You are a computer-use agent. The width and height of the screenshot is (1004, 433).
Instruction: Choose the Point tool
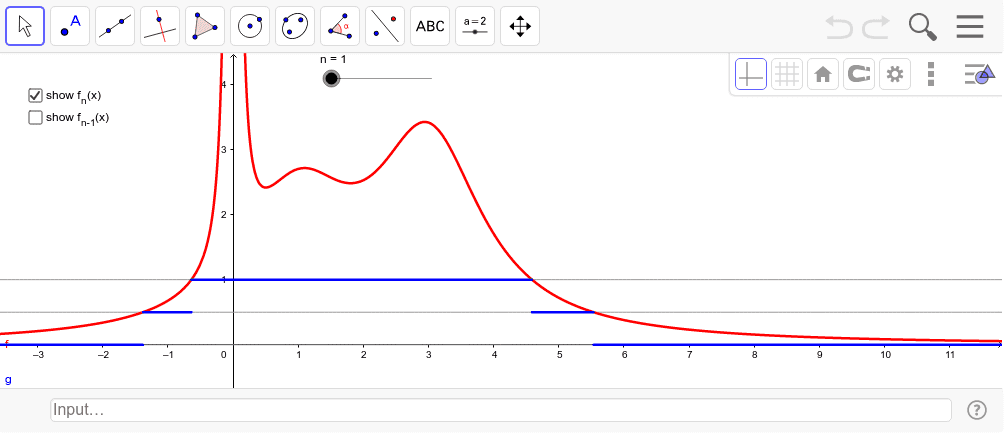[x=70, y=26]
